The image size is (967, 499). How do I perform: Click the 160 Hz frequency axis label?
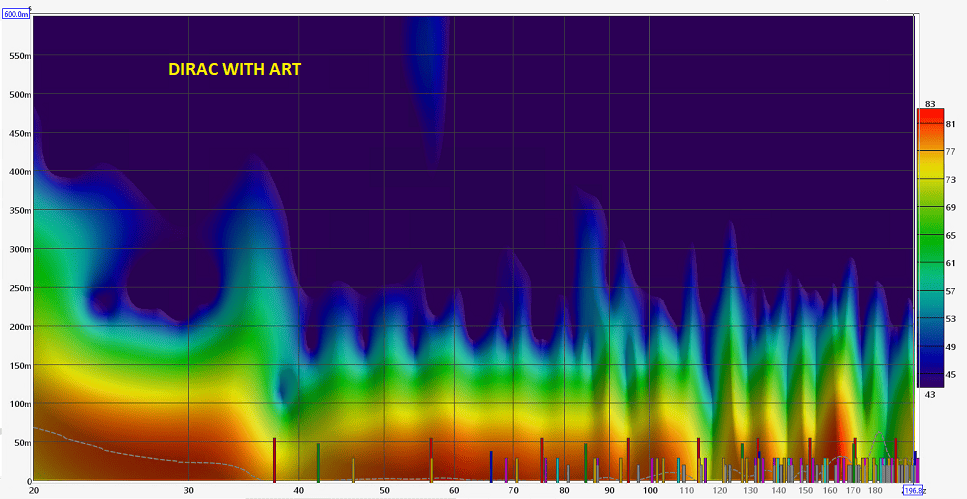[830, 490]
